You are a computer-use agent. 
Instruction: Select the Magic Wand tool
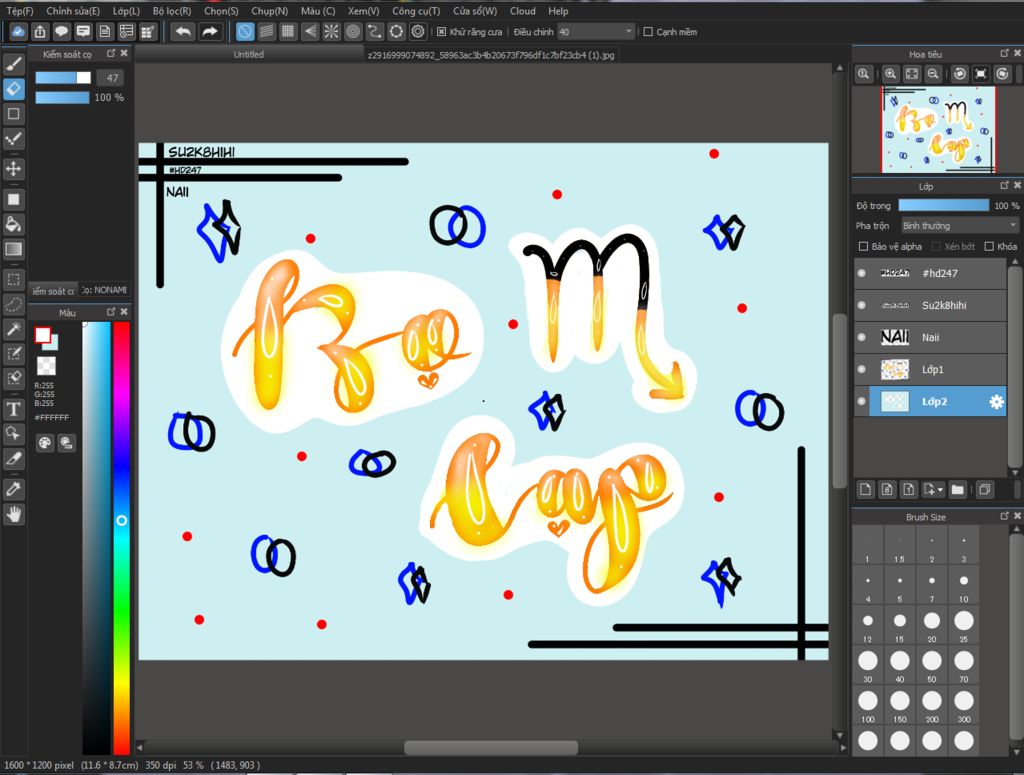14,329
